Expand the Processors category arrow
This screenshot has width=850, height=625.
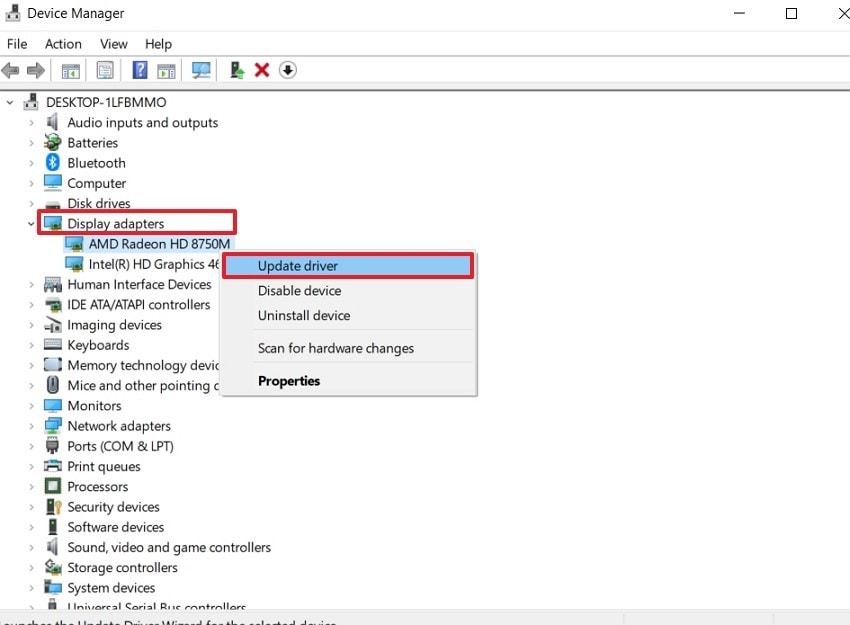[x=31, y=486]
